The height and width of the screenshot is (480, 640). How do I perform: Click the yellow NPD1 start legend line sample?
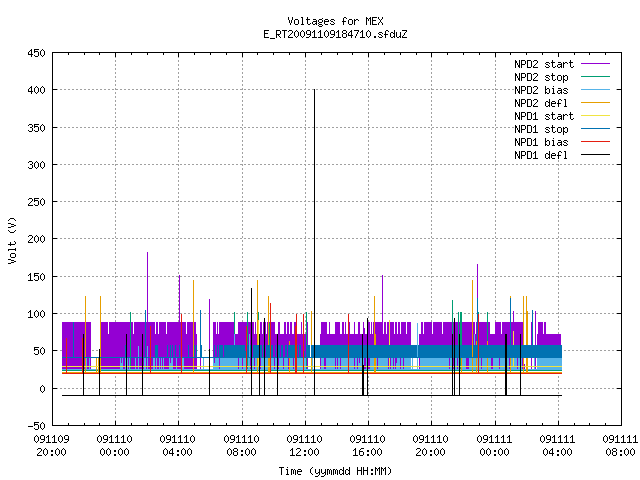tap(595, 116)
